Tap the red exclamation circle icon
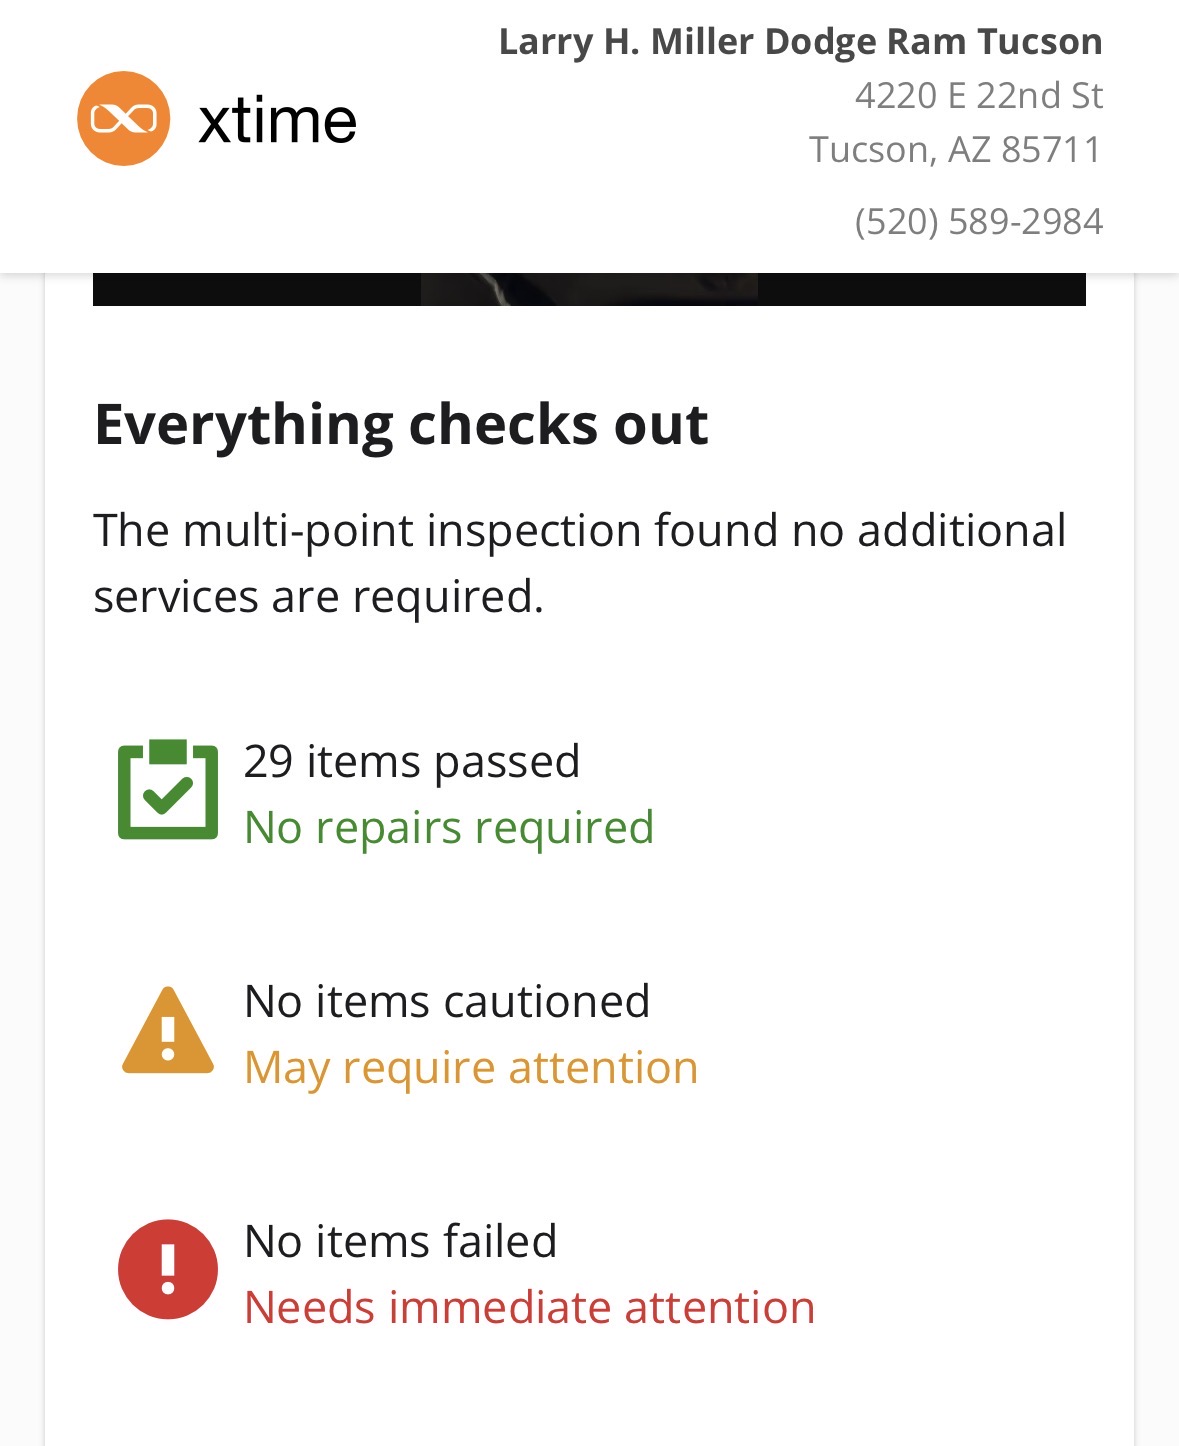Image resolution: width=1179 pixels, height=1446 pixels. (168, 1270)
